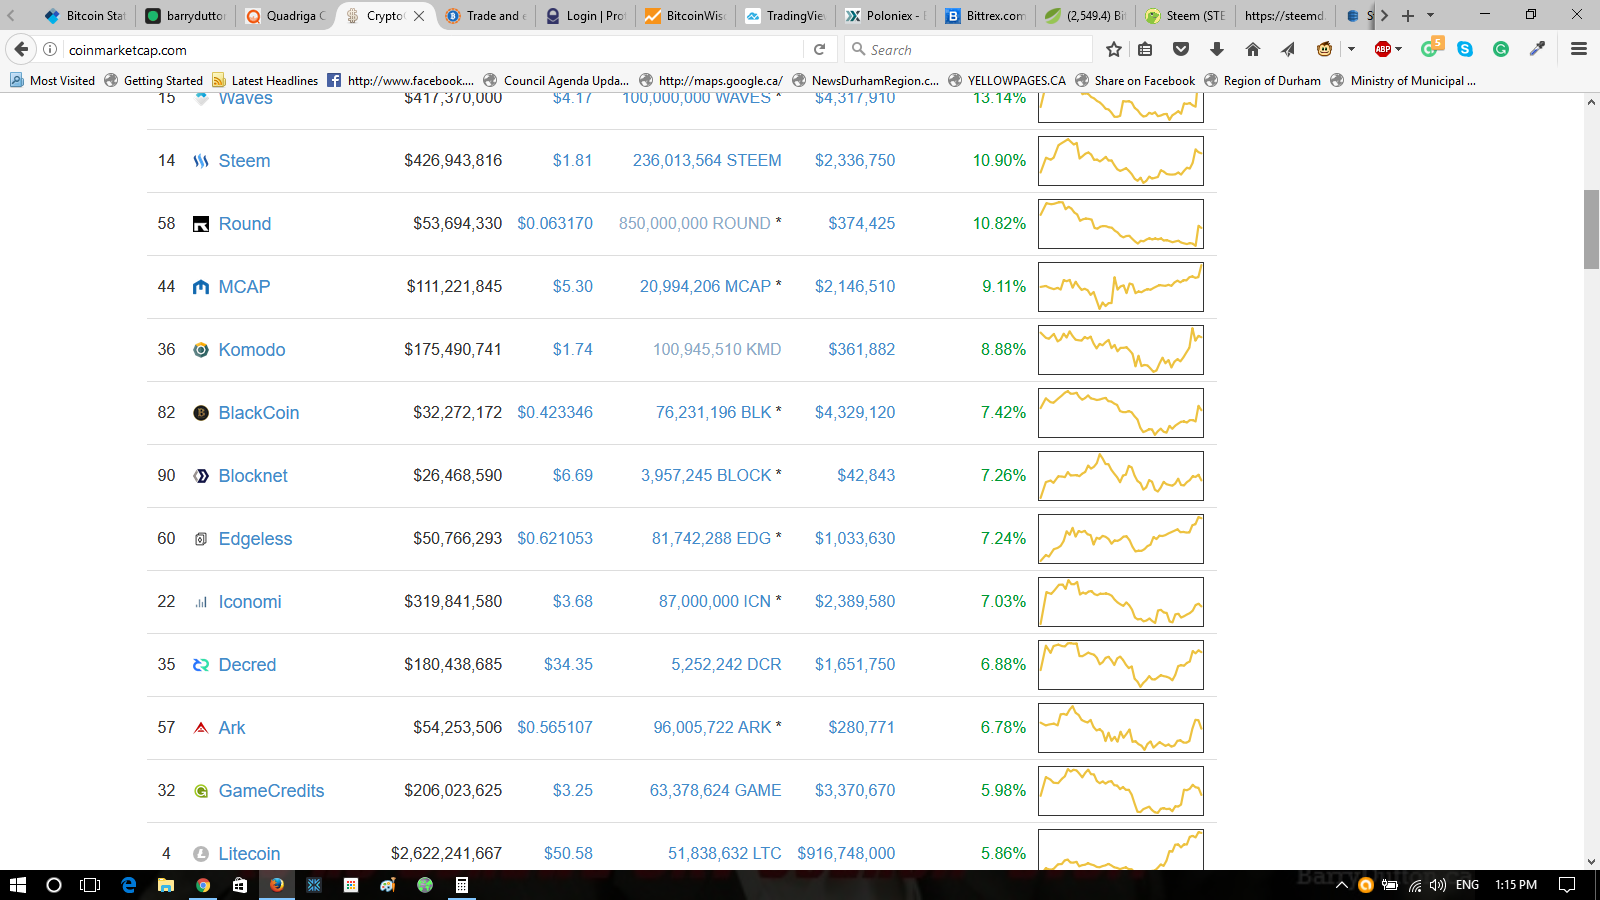The image size is (1600, 900).
Task: Open File Explorer from the taskbar
Action: [x=166, y=885]
